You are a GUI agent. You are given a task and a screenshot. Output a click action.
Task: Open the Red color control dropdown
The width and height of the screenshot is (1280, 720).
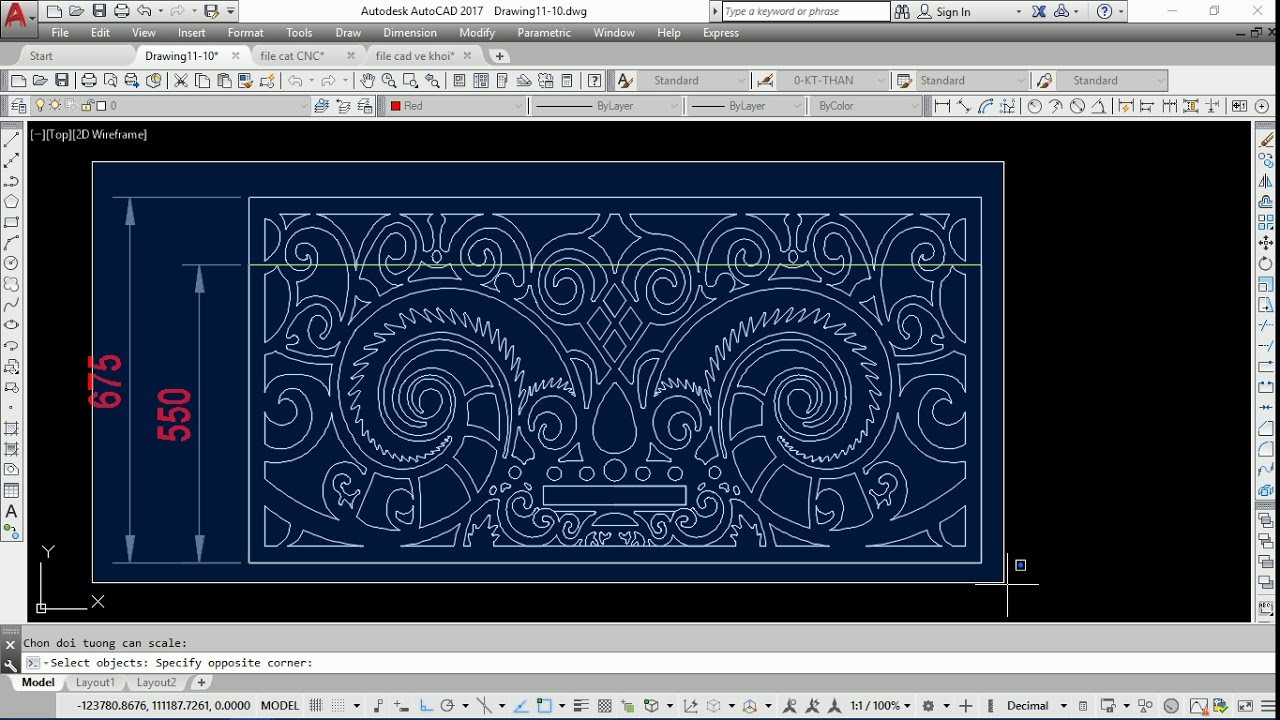(456, 106)
